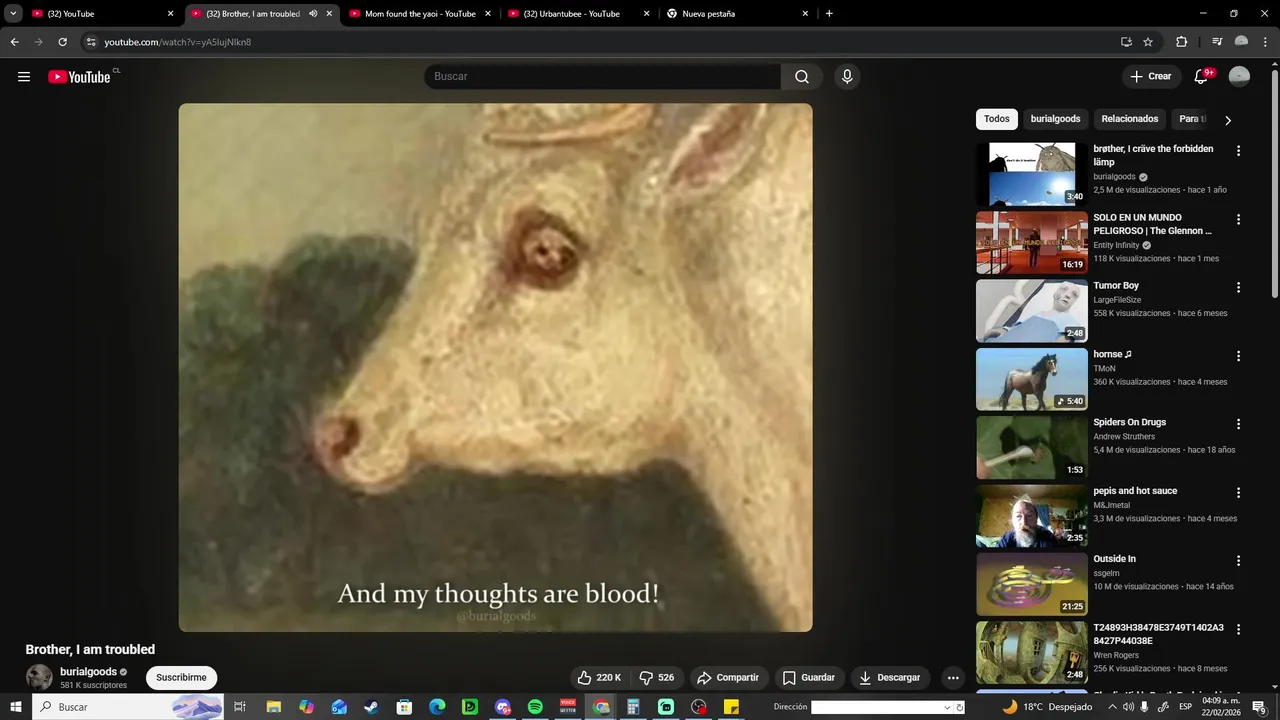Screen dimensions: 1280x720
Task: Show hidden system tray icons
Action: (x=1112, y=707)
